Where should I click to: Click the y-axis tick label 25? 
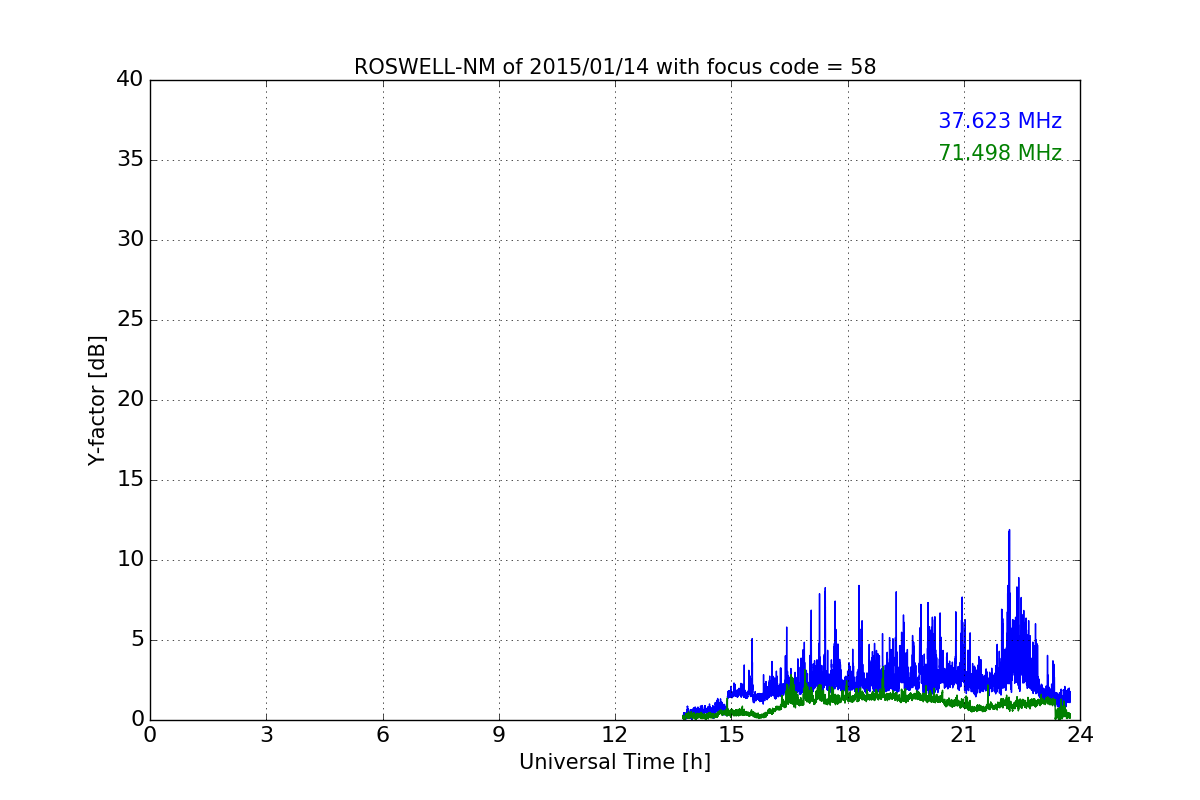130,320
